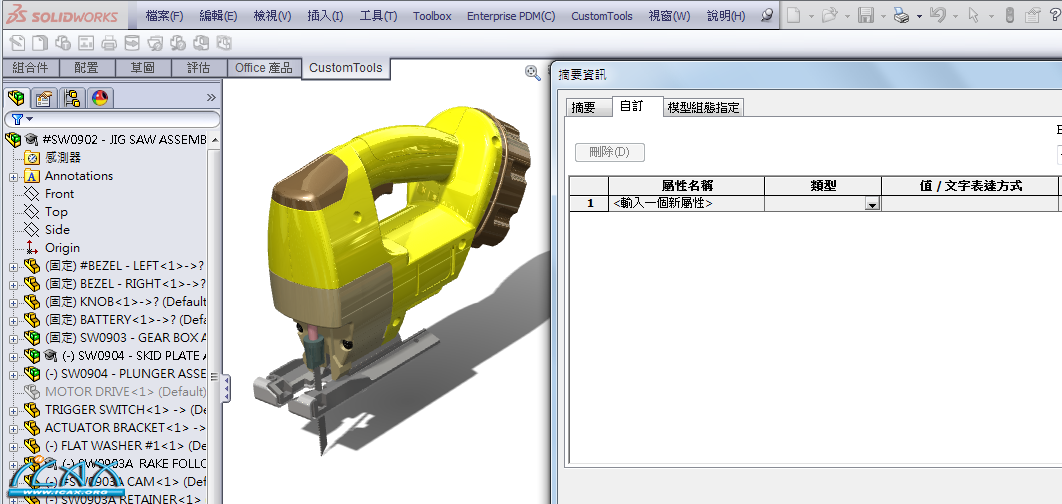Click the 值 / 文字表達方式 cell in row 1
The width and height of the screenshot is (1062, 504).
click(x=969, y=203)
